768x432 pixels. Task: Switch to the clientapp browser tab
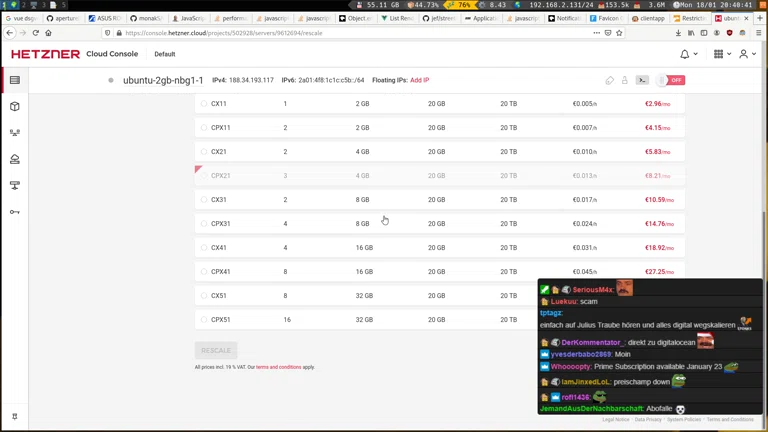[x=649, y=18]
